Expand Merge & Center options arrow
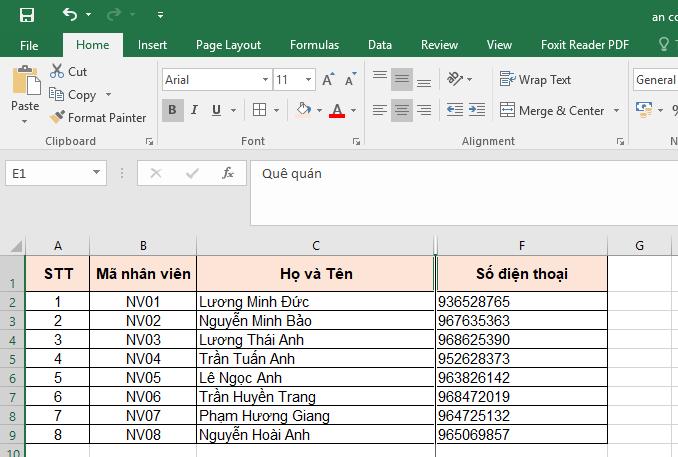Viewport: 678px width, 457px height. (x=616, y=111)
